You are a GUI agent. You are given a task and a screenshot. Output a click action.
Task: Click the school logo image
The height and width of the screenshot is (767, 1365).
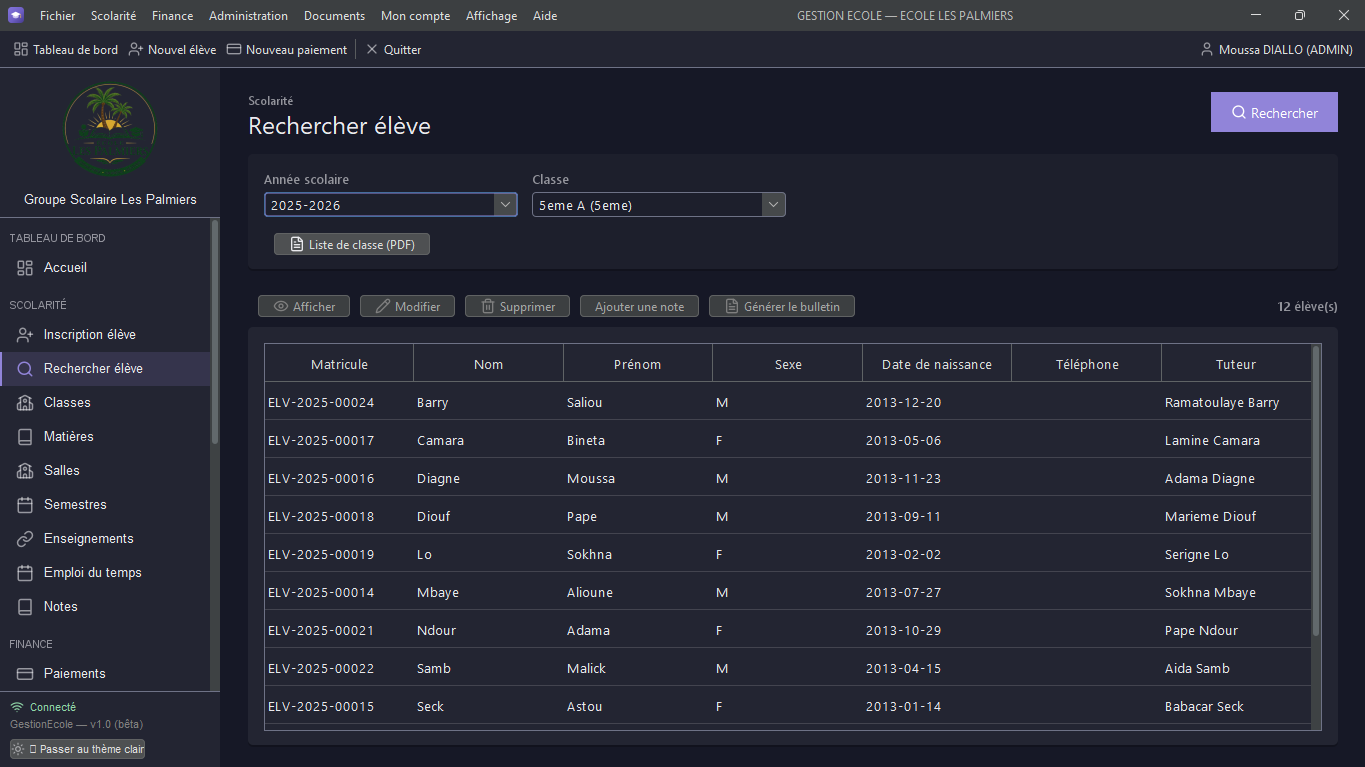pyautogui.click(x=110, y=130)
